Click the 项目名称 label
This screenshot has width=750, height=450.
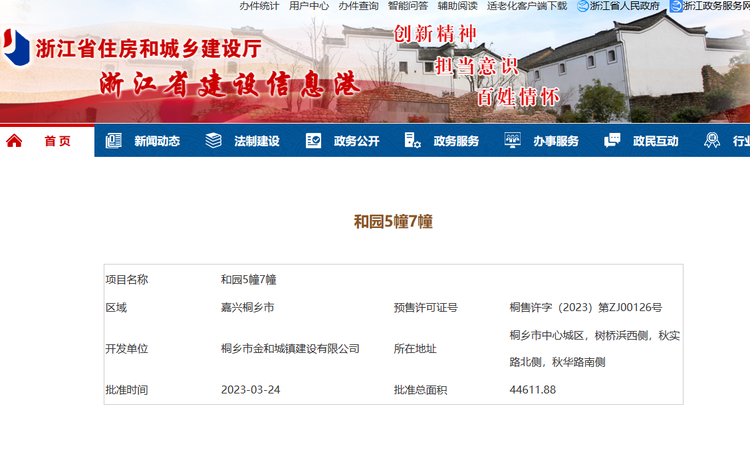tap(127, 279)
